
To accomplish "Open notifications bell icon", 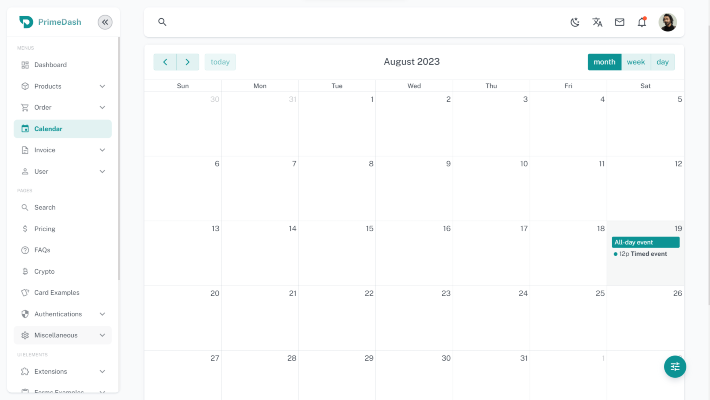I will pos(642,22).
